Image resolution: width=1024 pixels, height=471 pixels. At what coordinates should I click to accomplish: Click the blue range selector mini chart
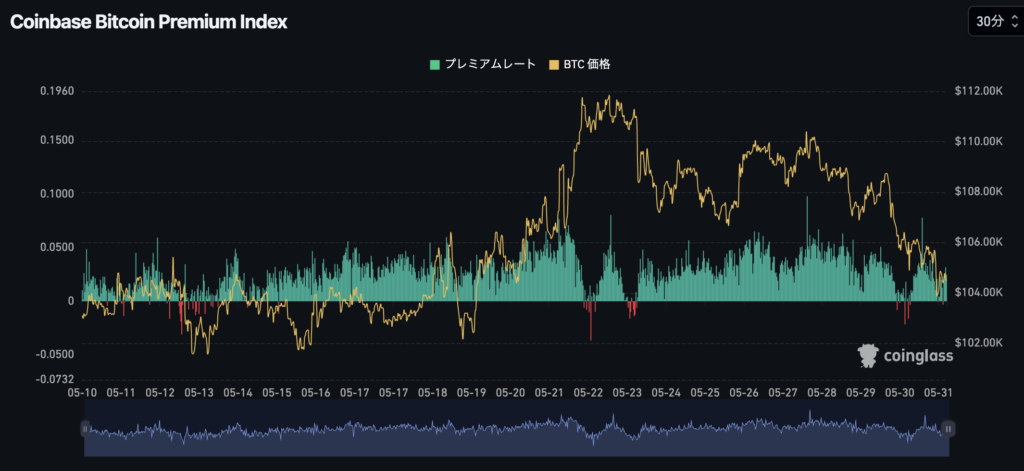click(x=517, y=429)
